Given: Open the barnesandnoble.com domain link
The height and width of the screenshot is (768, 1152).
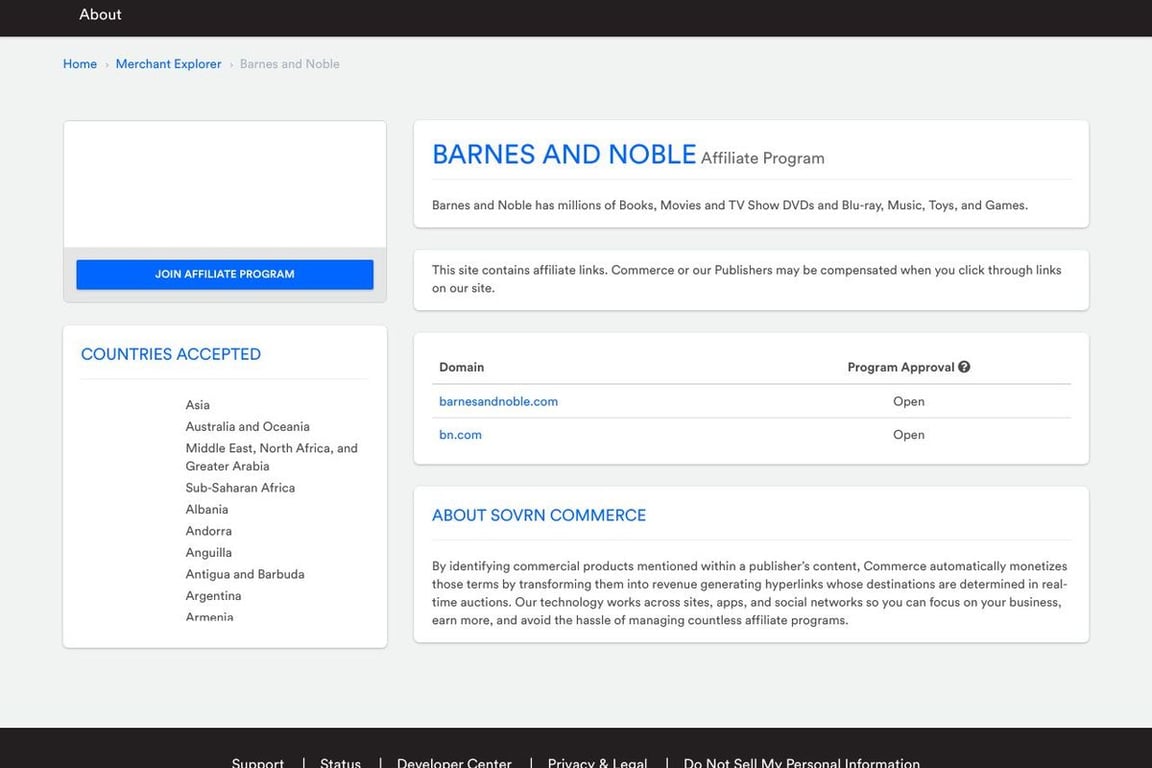Looking at the screenshot, I should point(498,400).
